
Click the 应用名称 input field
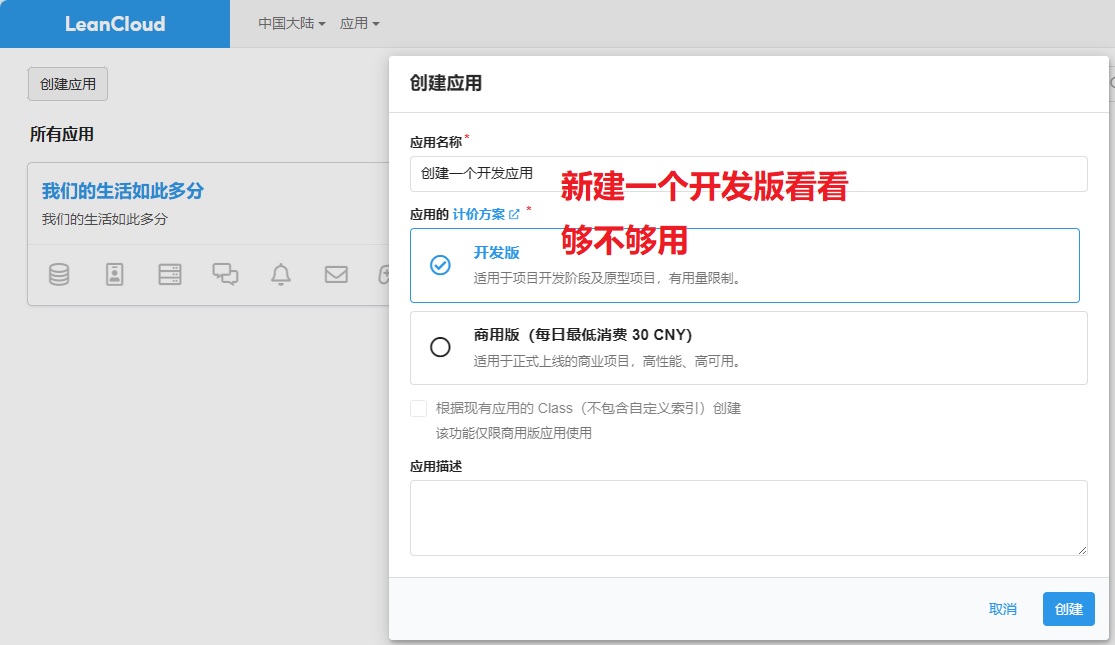point(748,174)
